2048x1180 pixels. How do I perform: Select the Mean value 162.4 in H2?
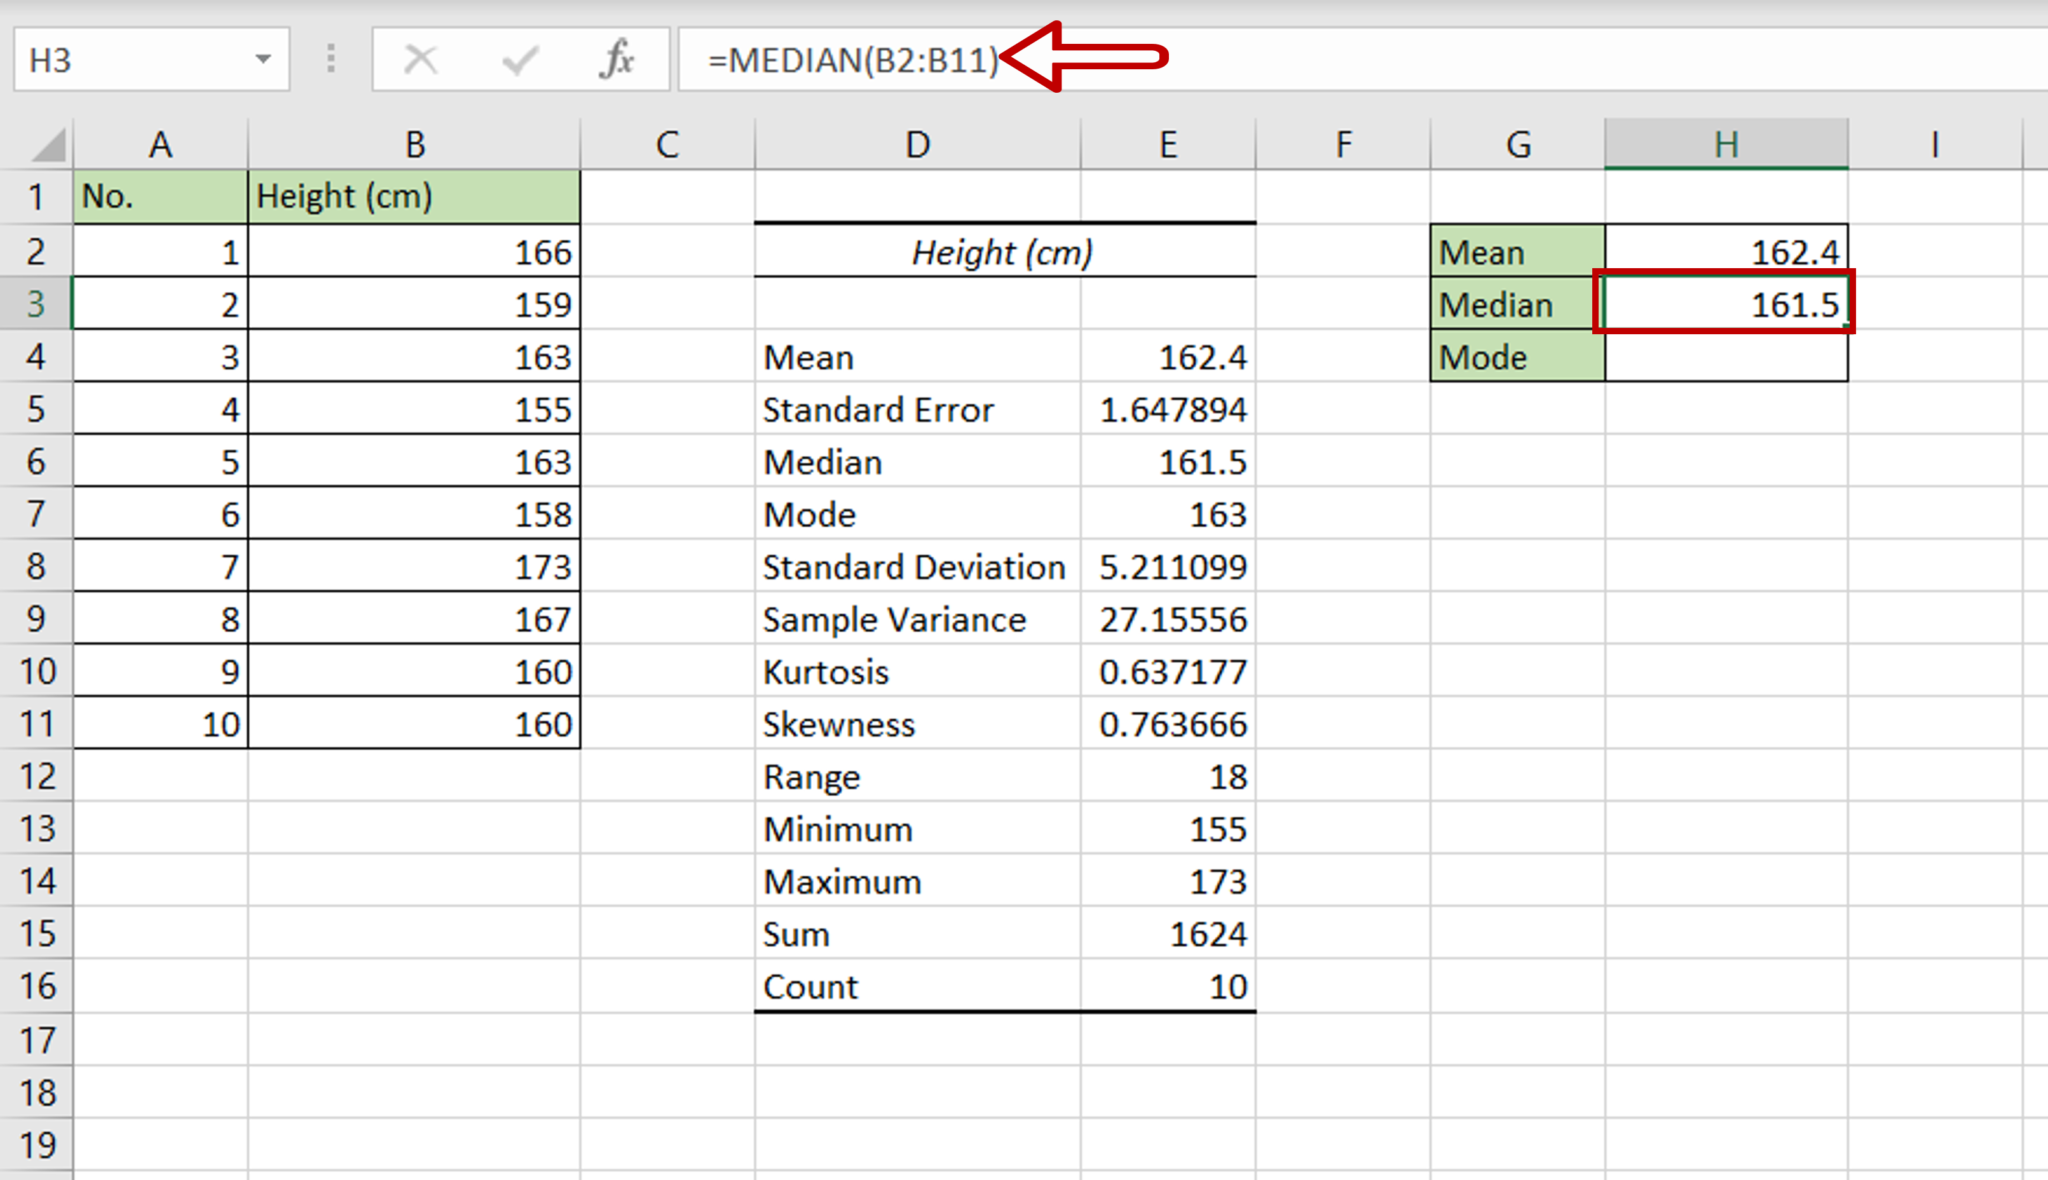tap(1726, 252)
